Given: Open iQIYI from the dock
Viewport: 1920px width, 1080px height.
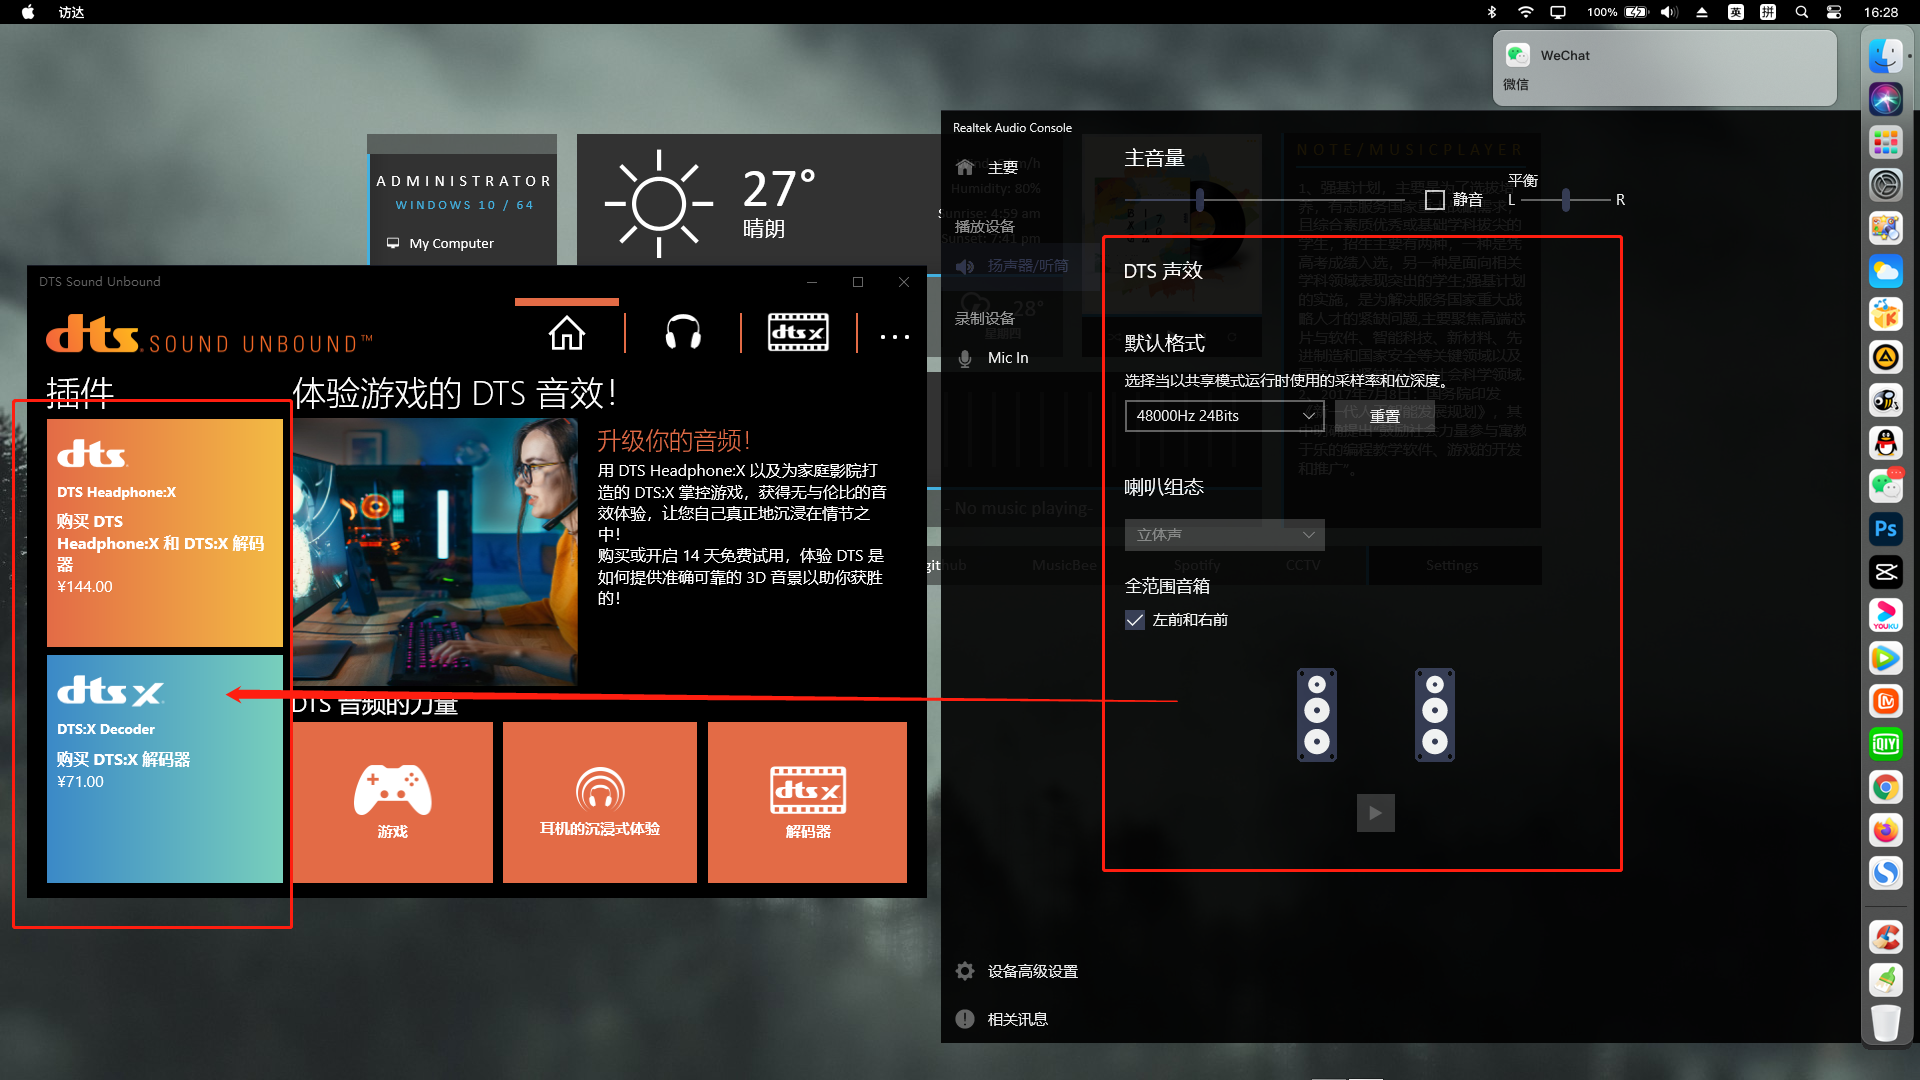Looking at the screenshot, I should (1886, 744).
